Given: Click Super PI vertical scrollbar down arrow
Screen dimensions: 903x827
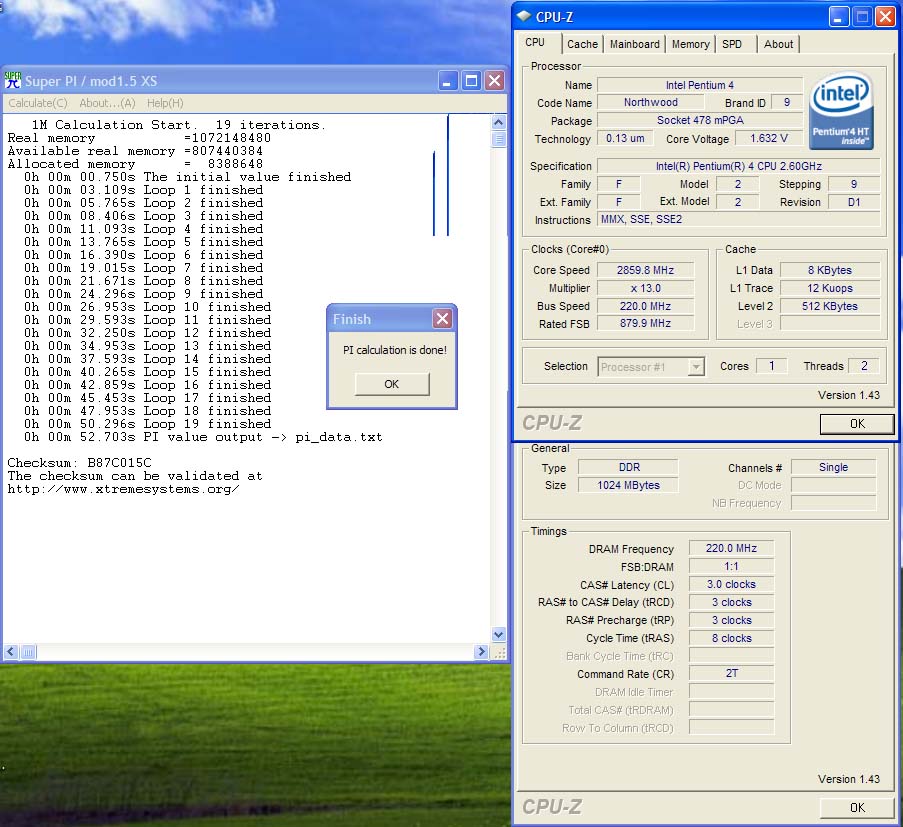Looking at the screenshot, I should tap(499, 635).
